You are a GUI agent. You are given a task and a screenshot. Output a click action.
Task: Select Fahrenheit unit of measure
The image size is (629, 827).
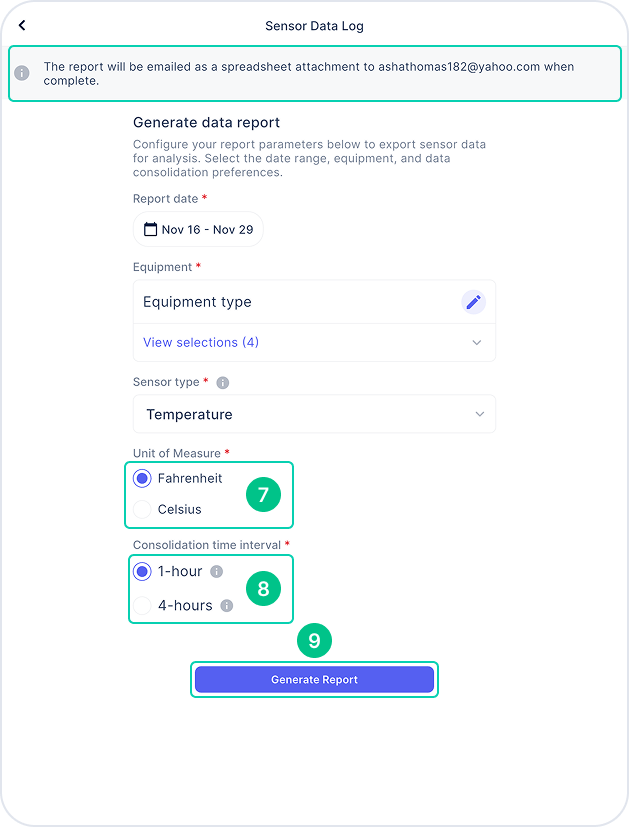pyautogui.click(x=142, y=478)
